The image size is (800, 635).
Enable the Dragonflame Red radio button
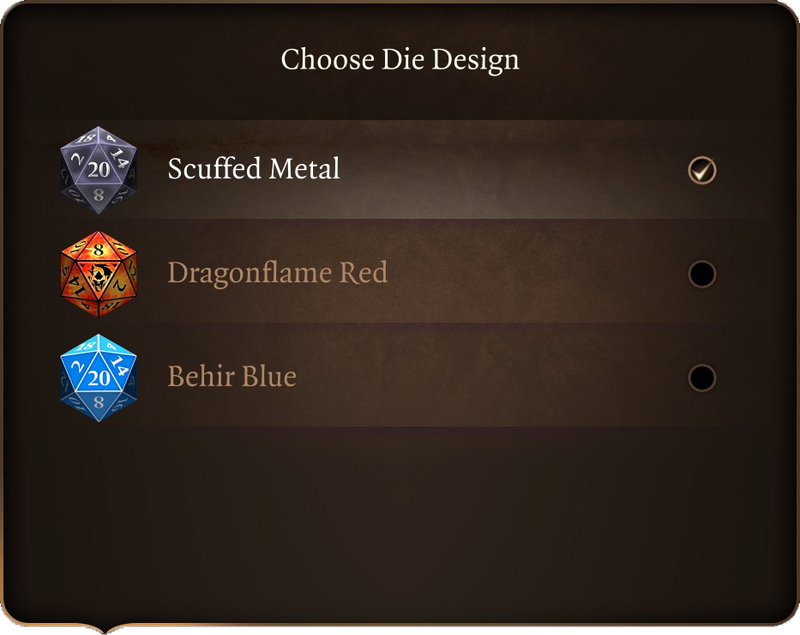coord(702,274)
